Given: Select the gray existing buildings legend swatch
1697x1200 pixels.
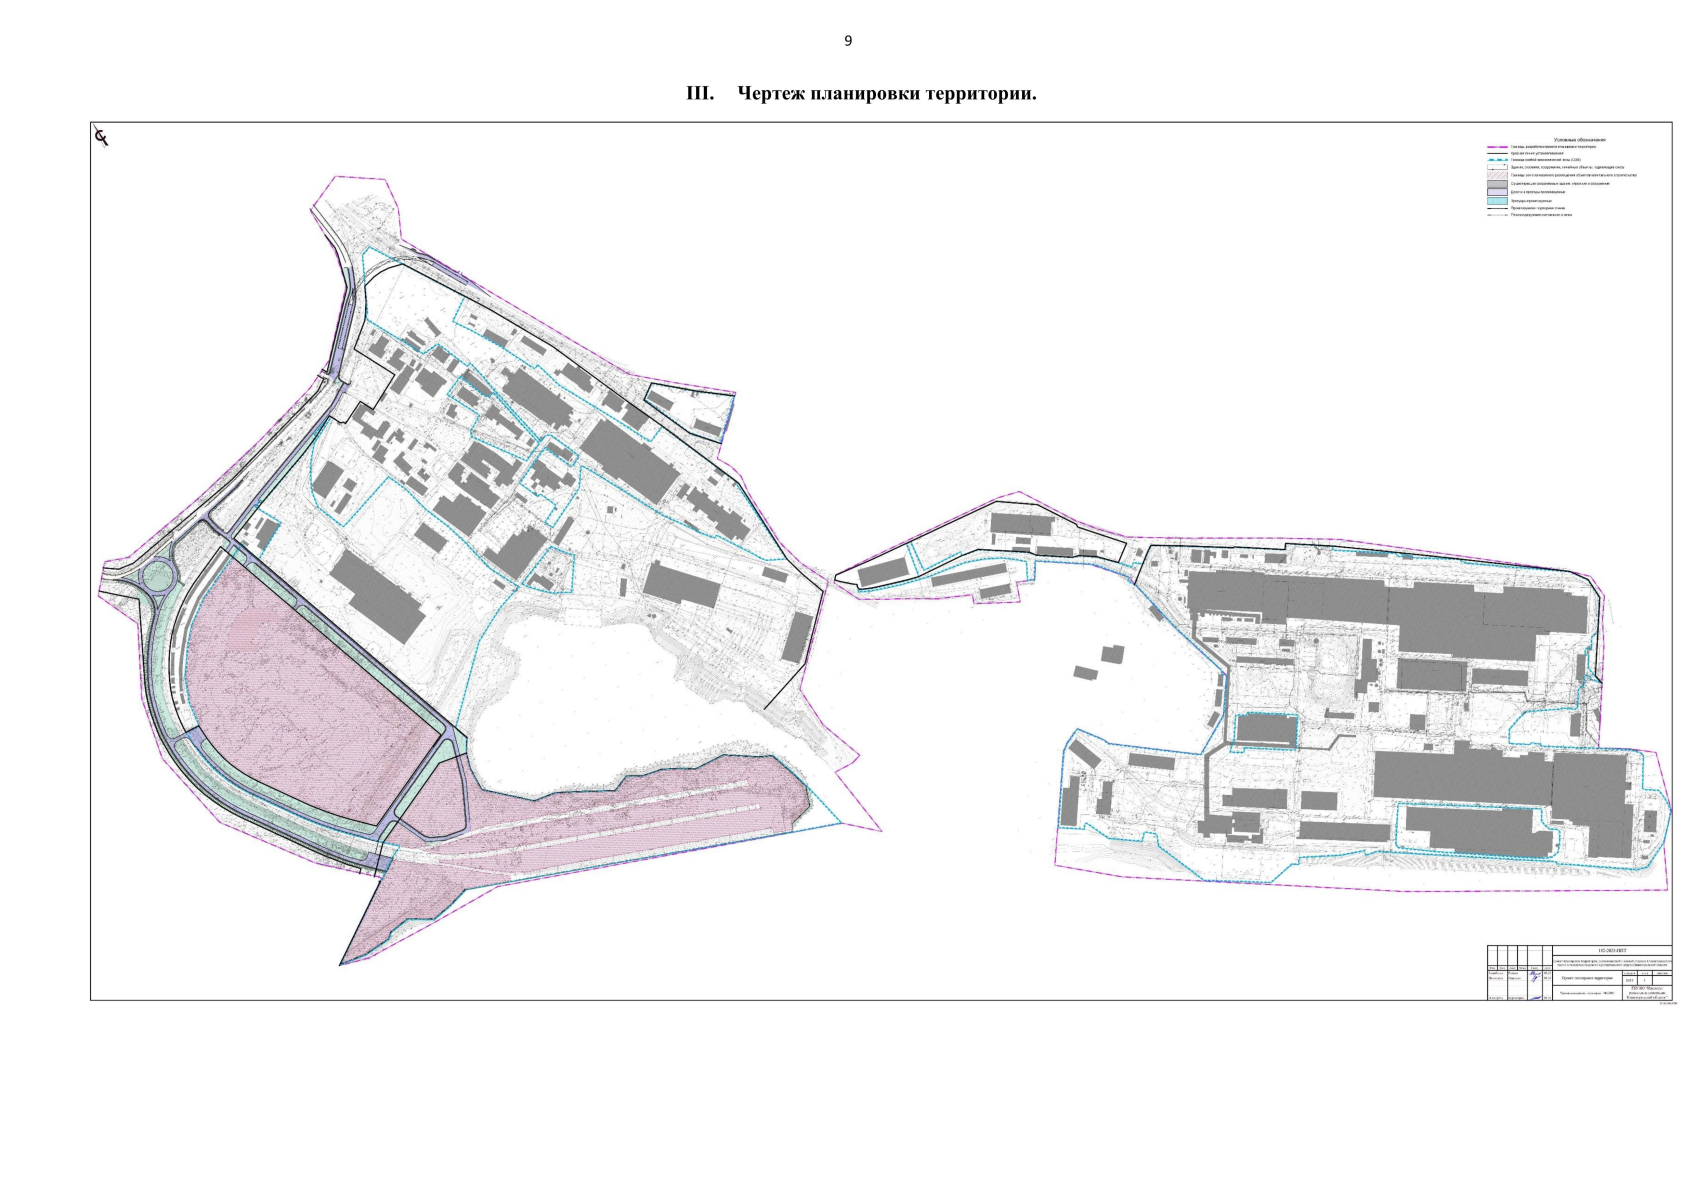Looking at the screenshot, I should coord(1497,184).
